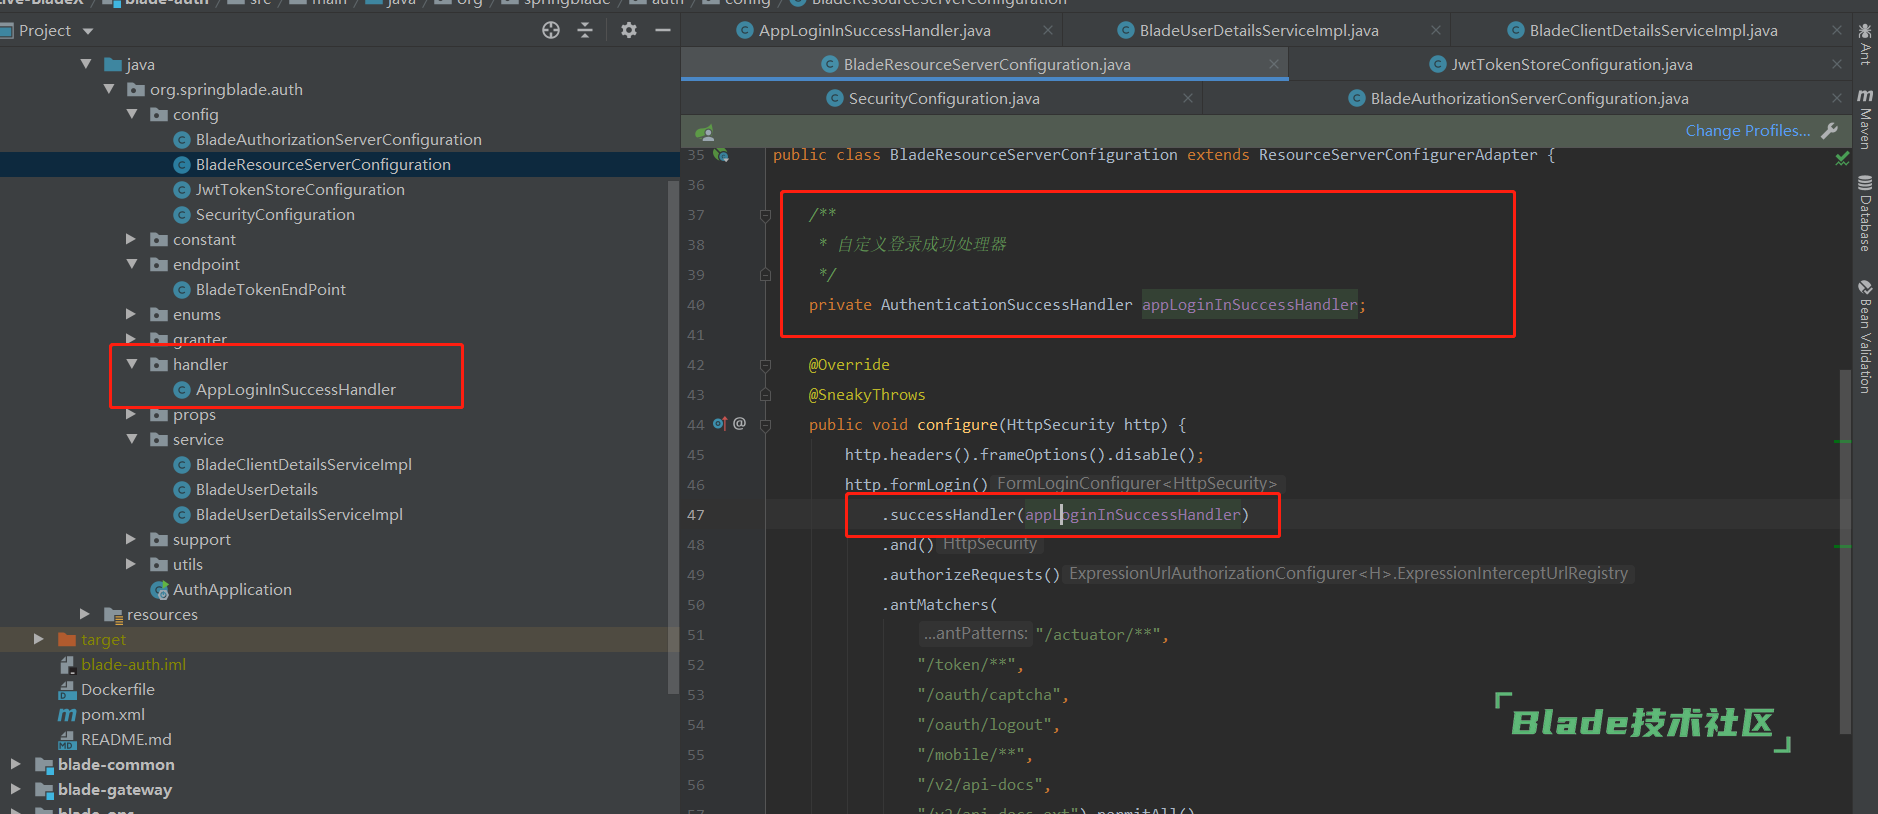
Task: Close the SecurityConfiguration.java tab
Action: pyautogui.click(x=1188, y=98)
